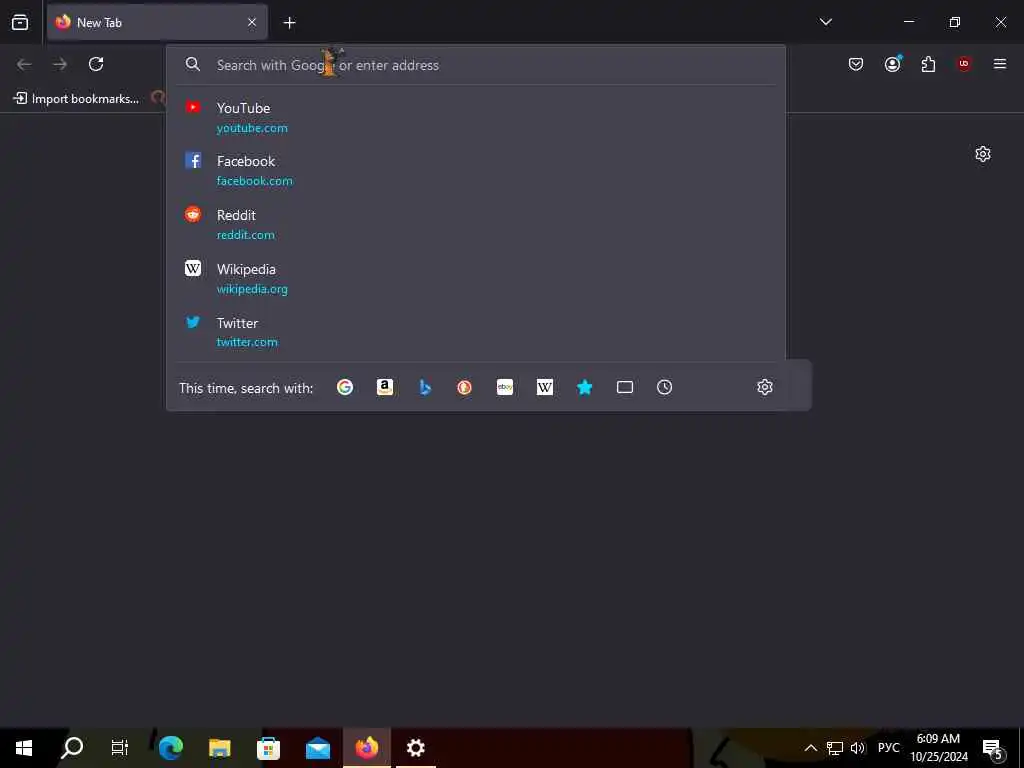Open the 6:09 AM clock calendar
This screenshot has width=1024, height=768.
tap(938, 748)
